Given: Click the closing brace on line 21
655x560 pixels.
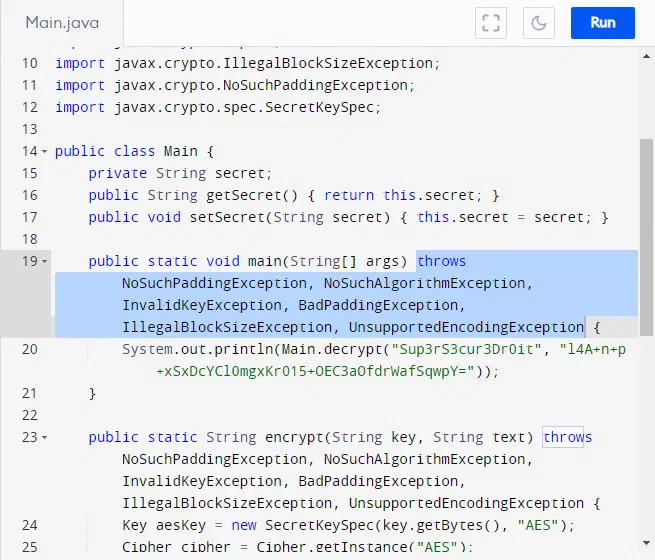Looking at the screenshot, I should [x=92, y=394].
